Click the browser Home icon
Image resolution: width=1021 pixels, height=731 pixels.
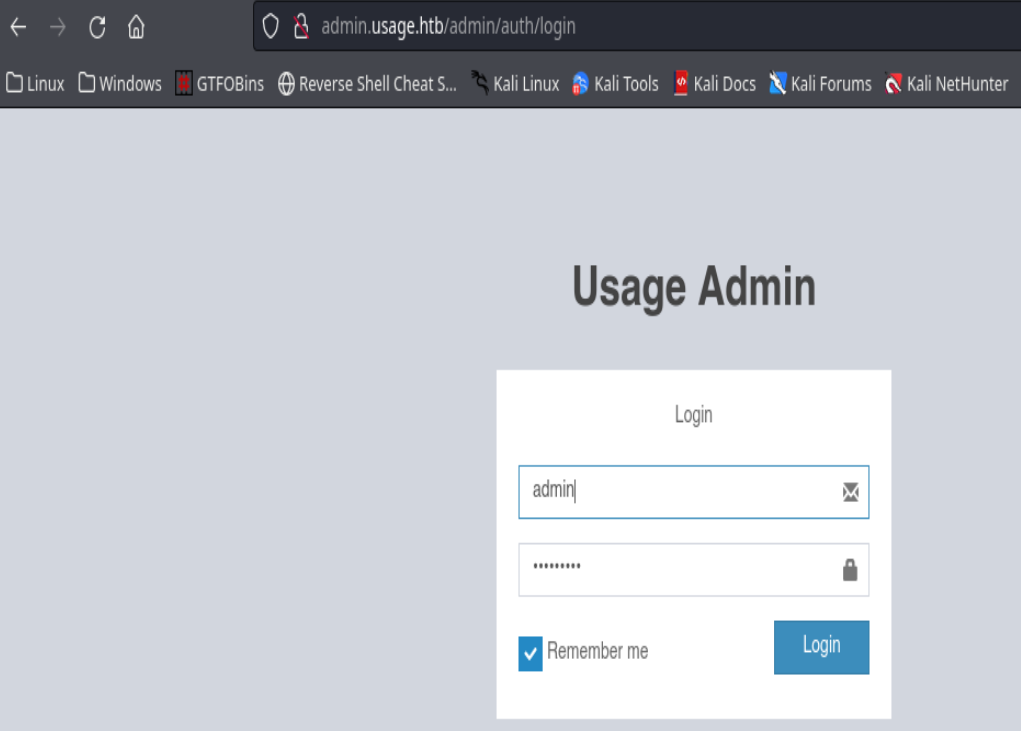[x=138, y=26]
